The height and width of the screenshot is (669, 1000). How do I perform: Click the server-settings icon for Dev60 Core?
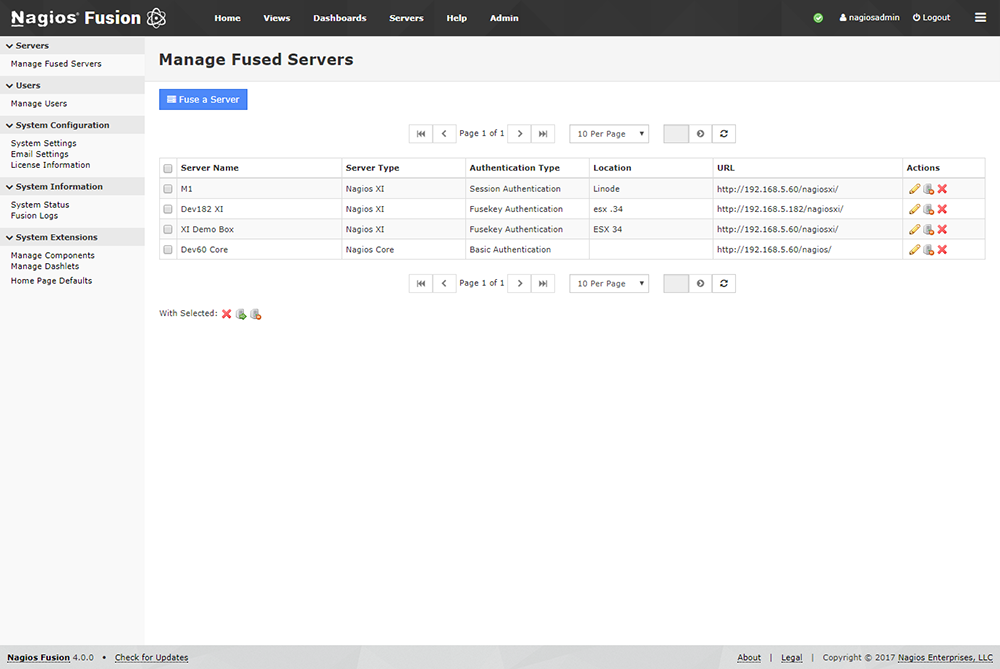pos(929,249)
